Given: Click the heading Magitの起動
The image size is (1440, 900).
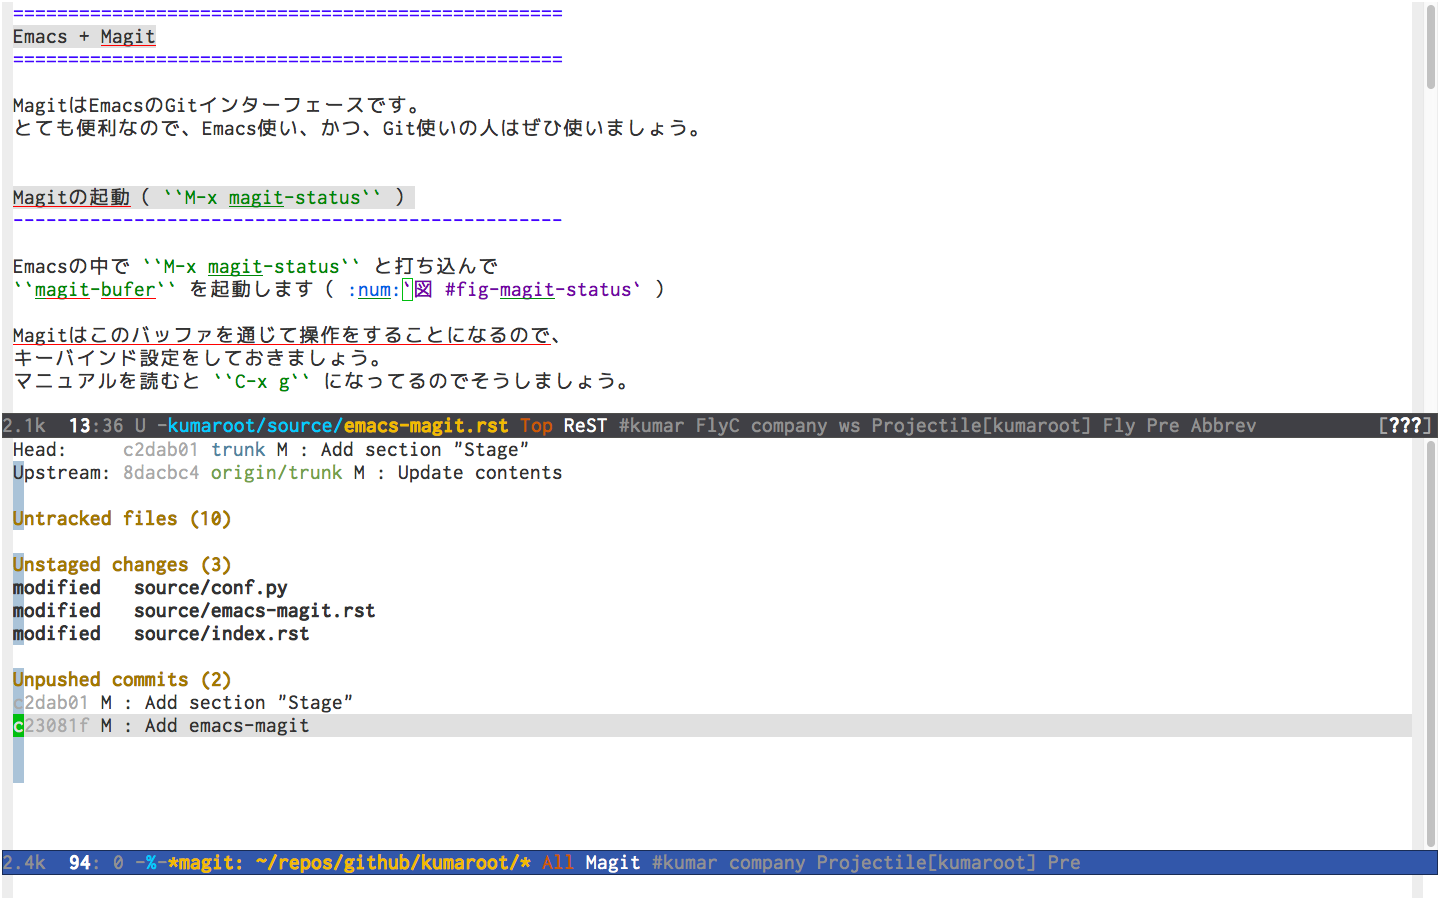Looking at the screenshot, I should (x=71, y=198).
